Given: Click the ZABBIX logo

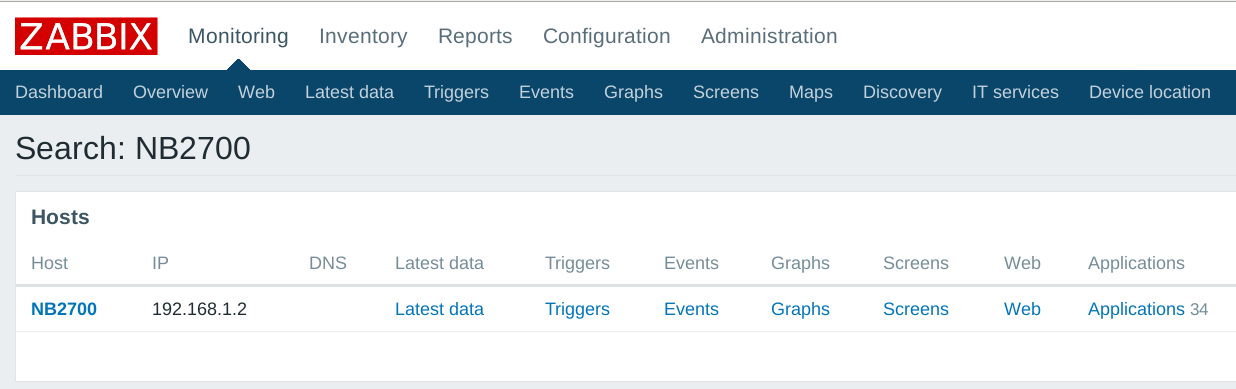Looking at the screenshot, I should tap(86, 37).
